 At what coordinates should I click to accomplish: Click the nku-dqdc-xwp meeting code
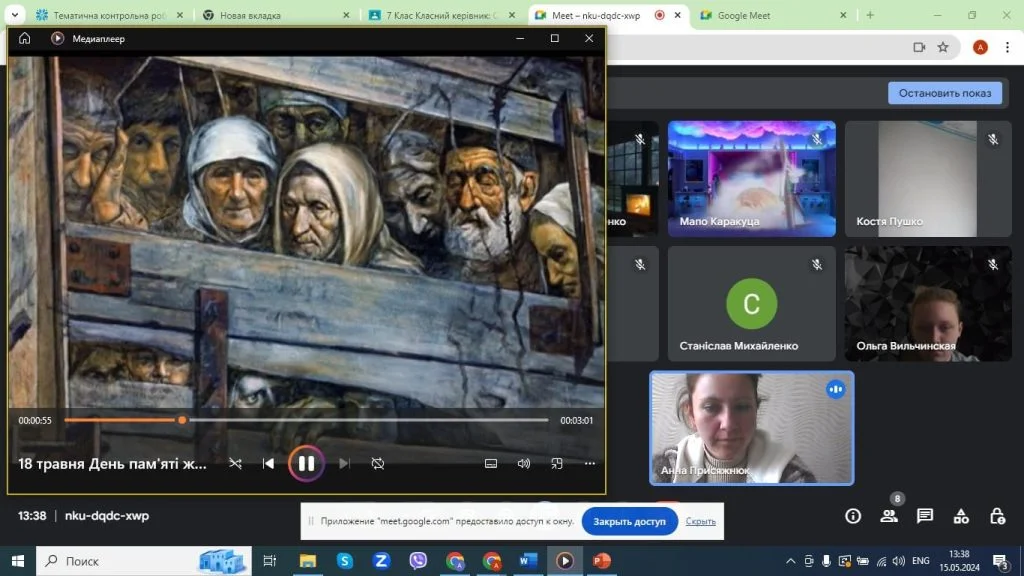[107, 516]
